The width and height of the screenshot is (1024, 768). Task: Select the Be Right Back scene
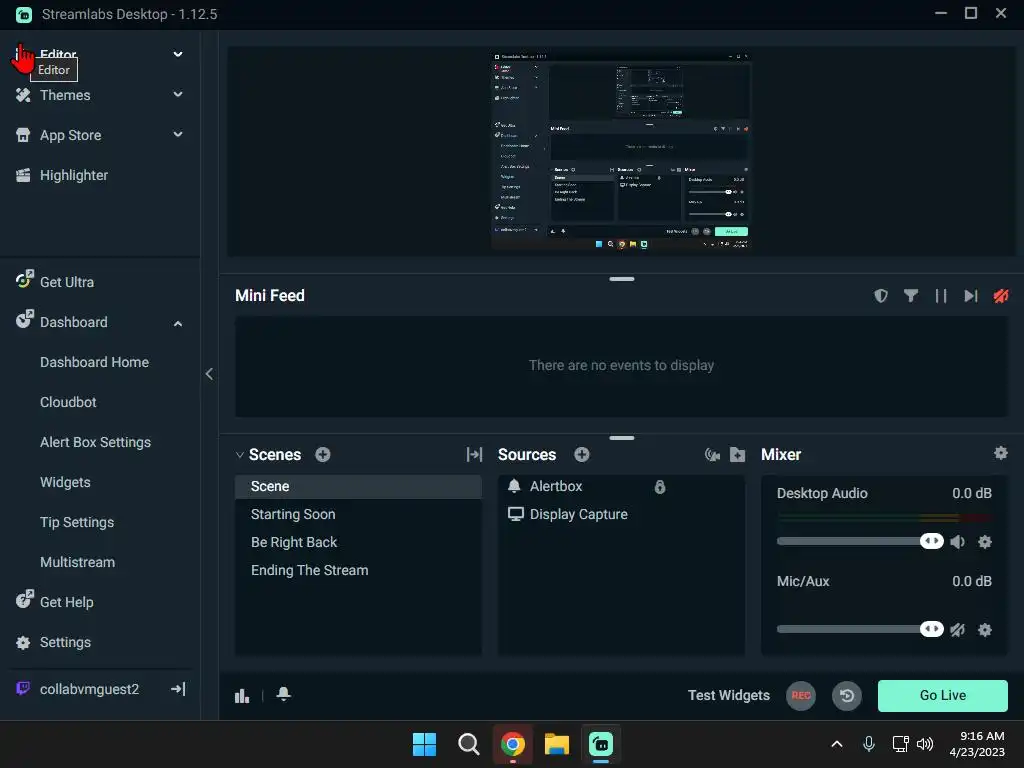point(359,543)
